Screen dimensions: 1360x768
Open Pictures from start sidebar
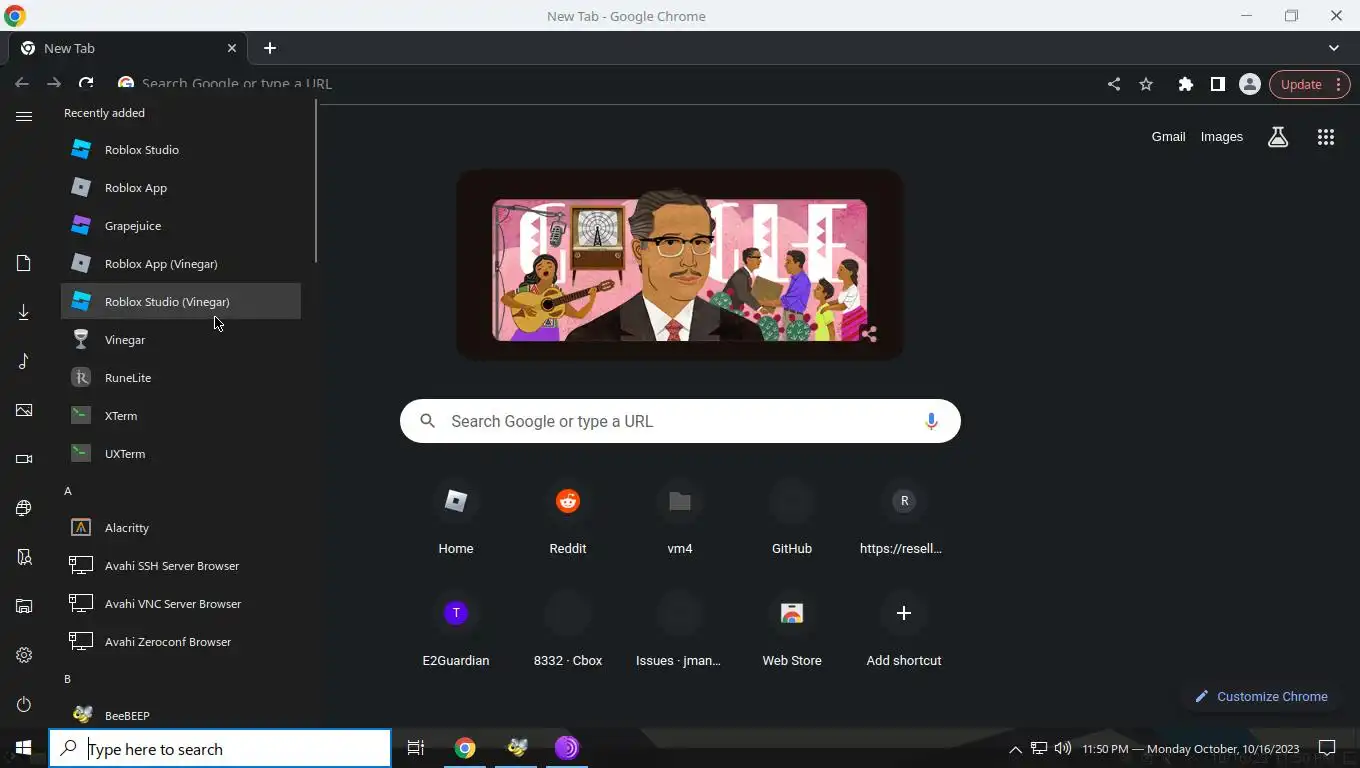tap(24, 410)
